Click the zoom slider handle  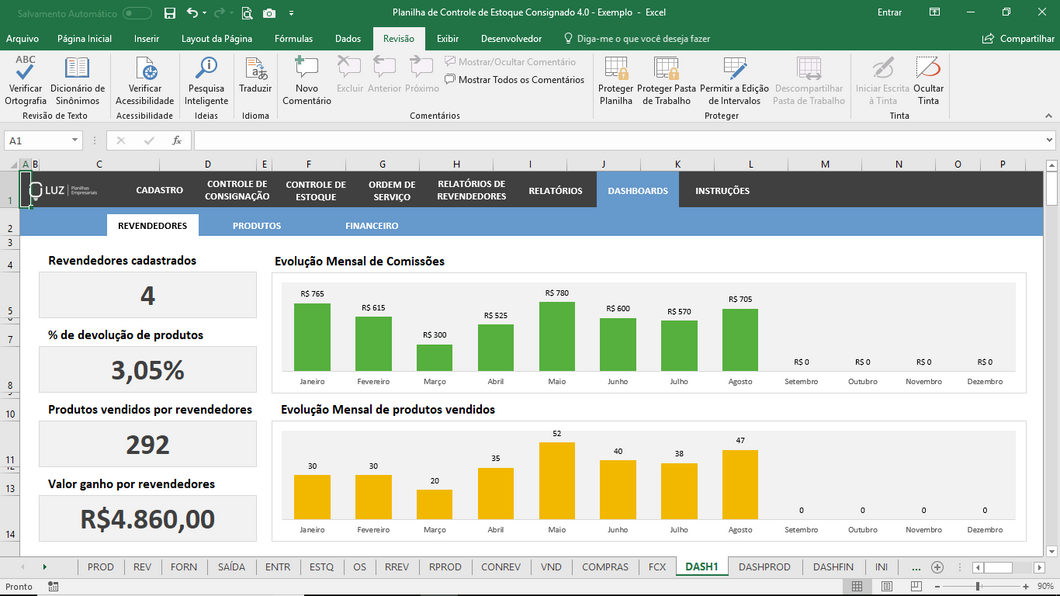coord(978,587)
